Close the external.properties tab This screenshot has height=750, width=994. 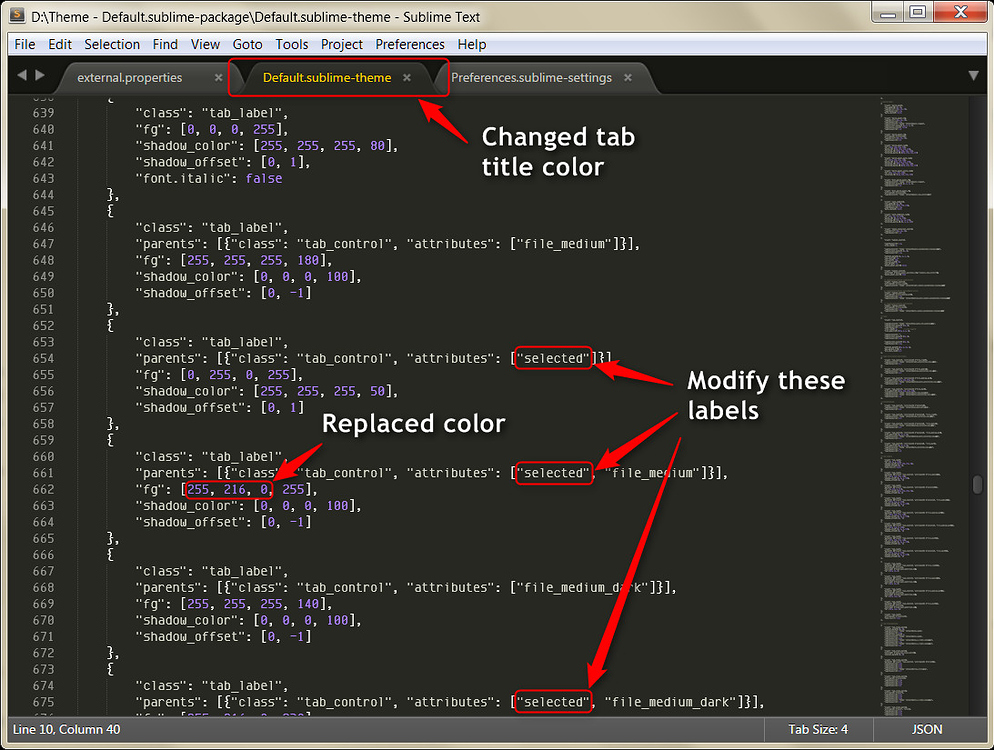[218, 77]
